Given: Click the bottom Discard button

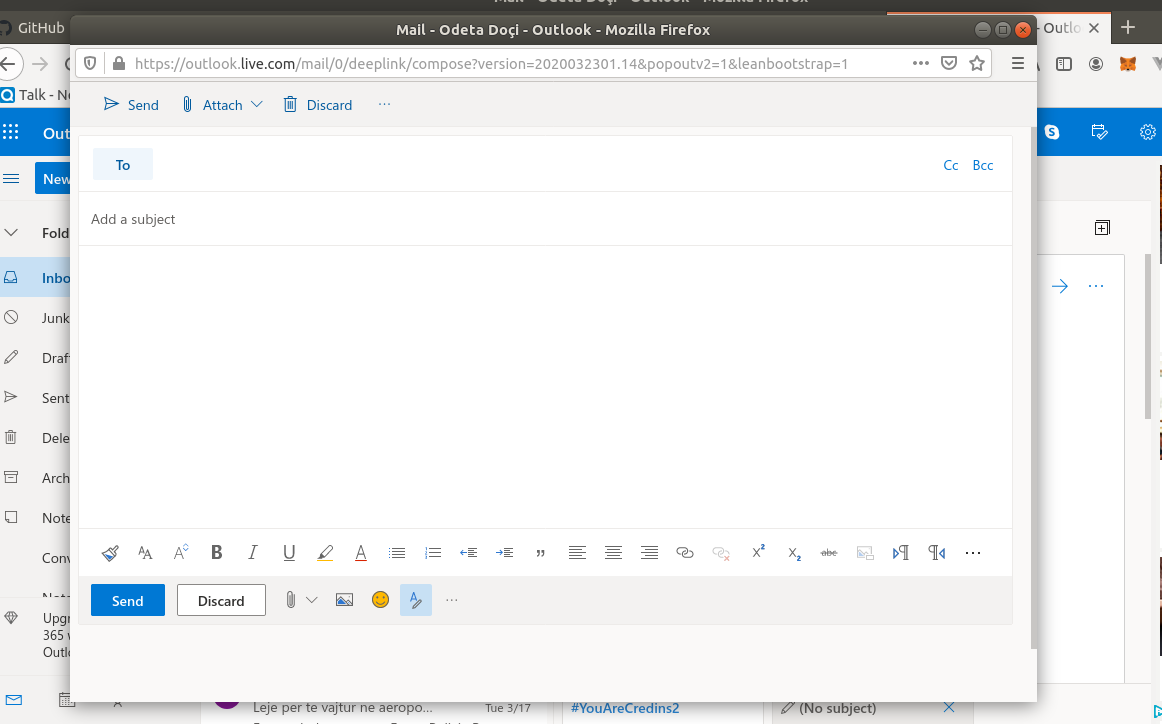Looking at the screenshot, I should click(x=221, y=600).
